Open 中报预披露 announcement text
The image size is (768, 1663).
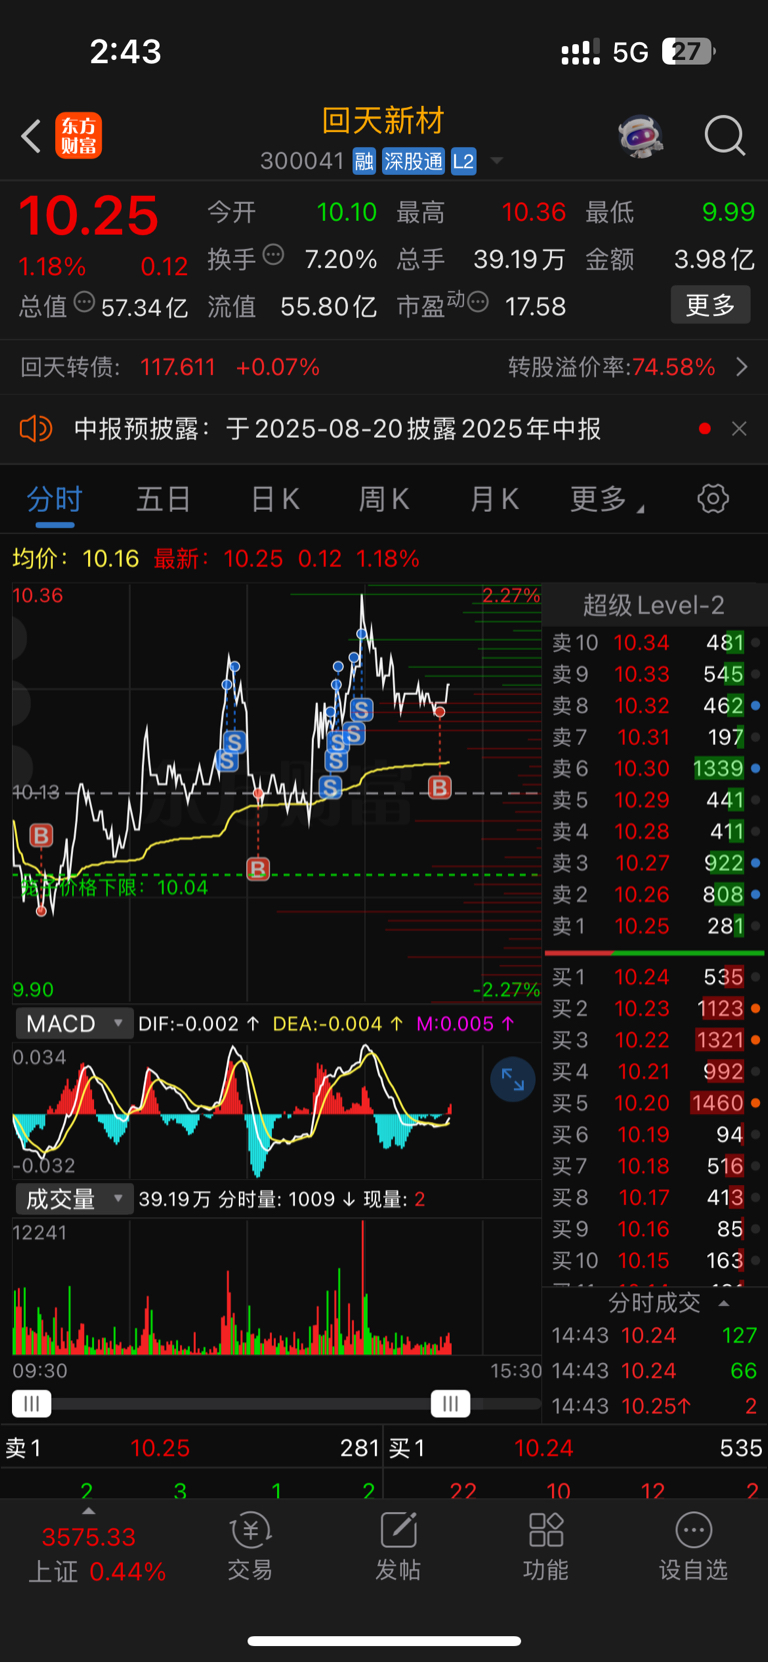coord(338,429)
